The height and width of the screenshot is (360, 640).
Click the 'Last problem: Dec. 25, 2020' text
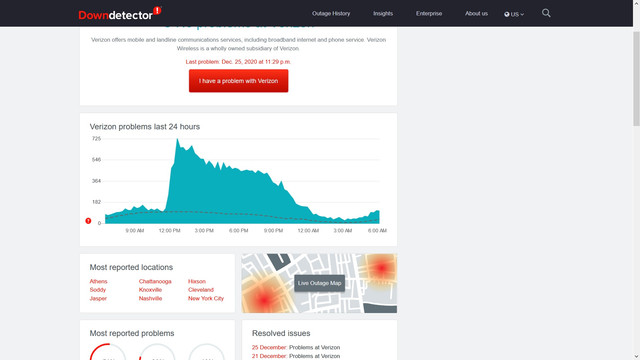pos(238,62)
